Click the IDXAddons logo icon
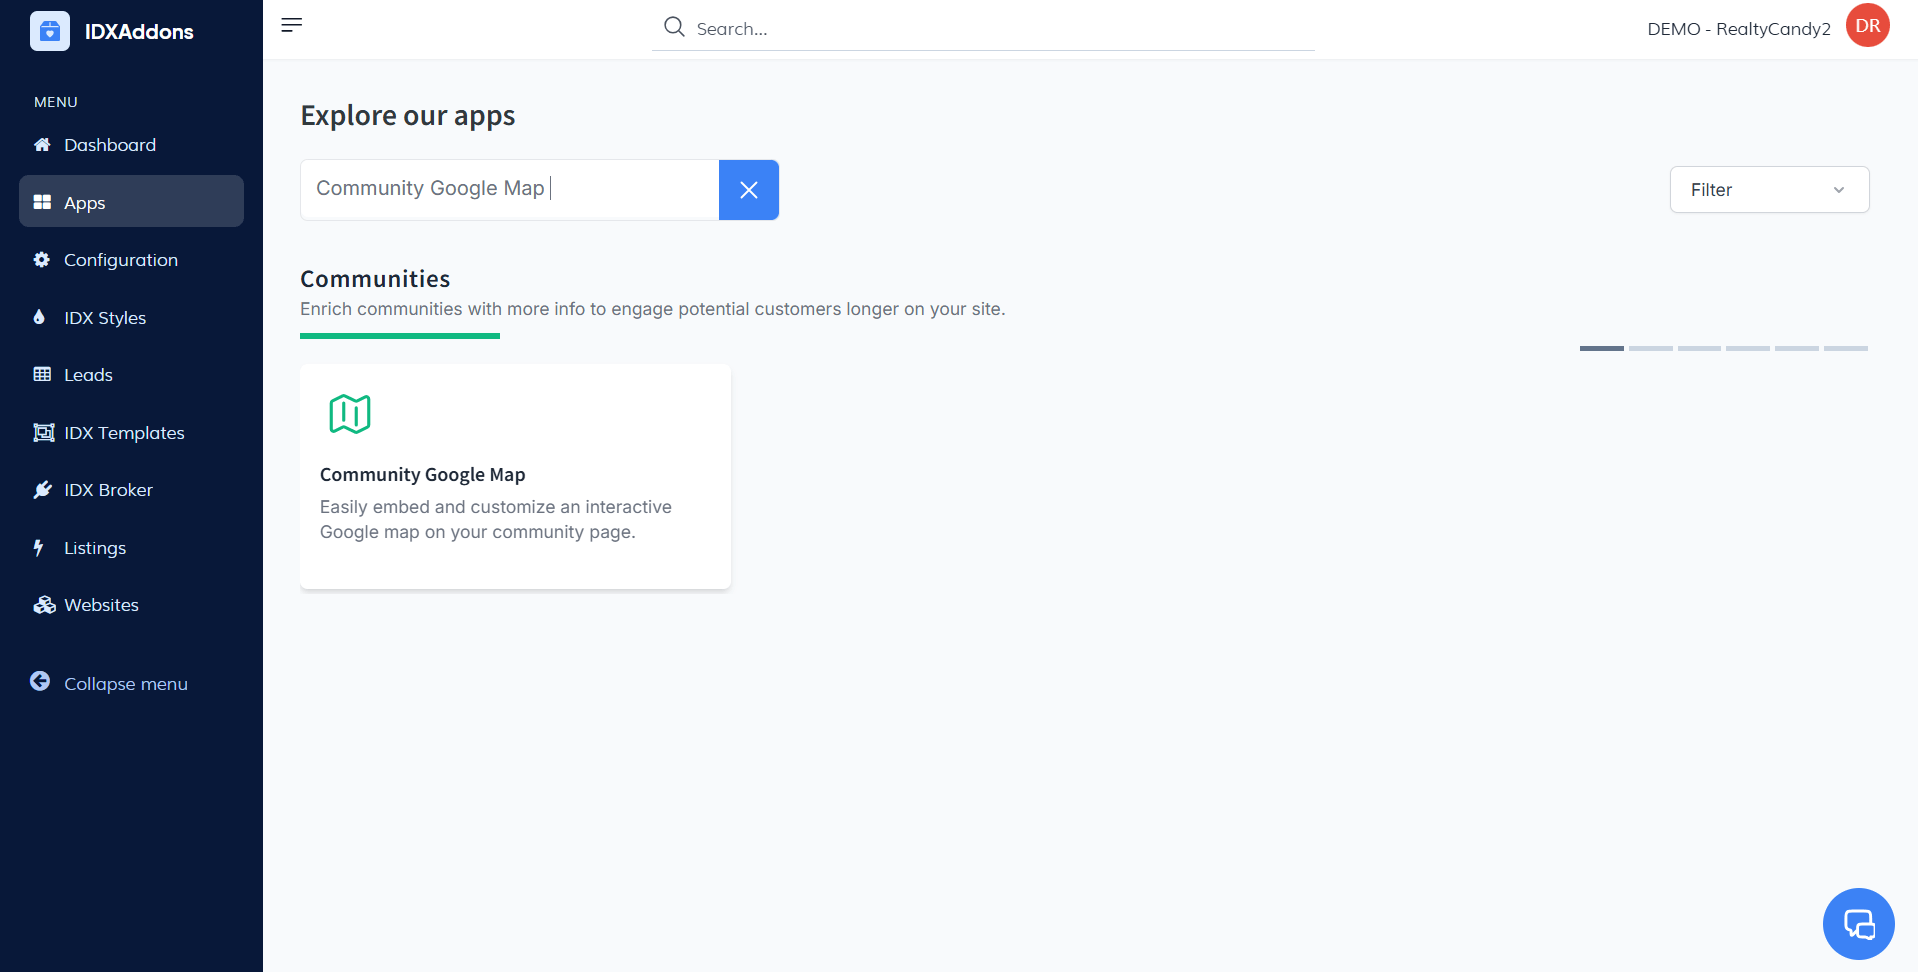1918x972 pixels. pyautogui.click(x=50, y=31)
